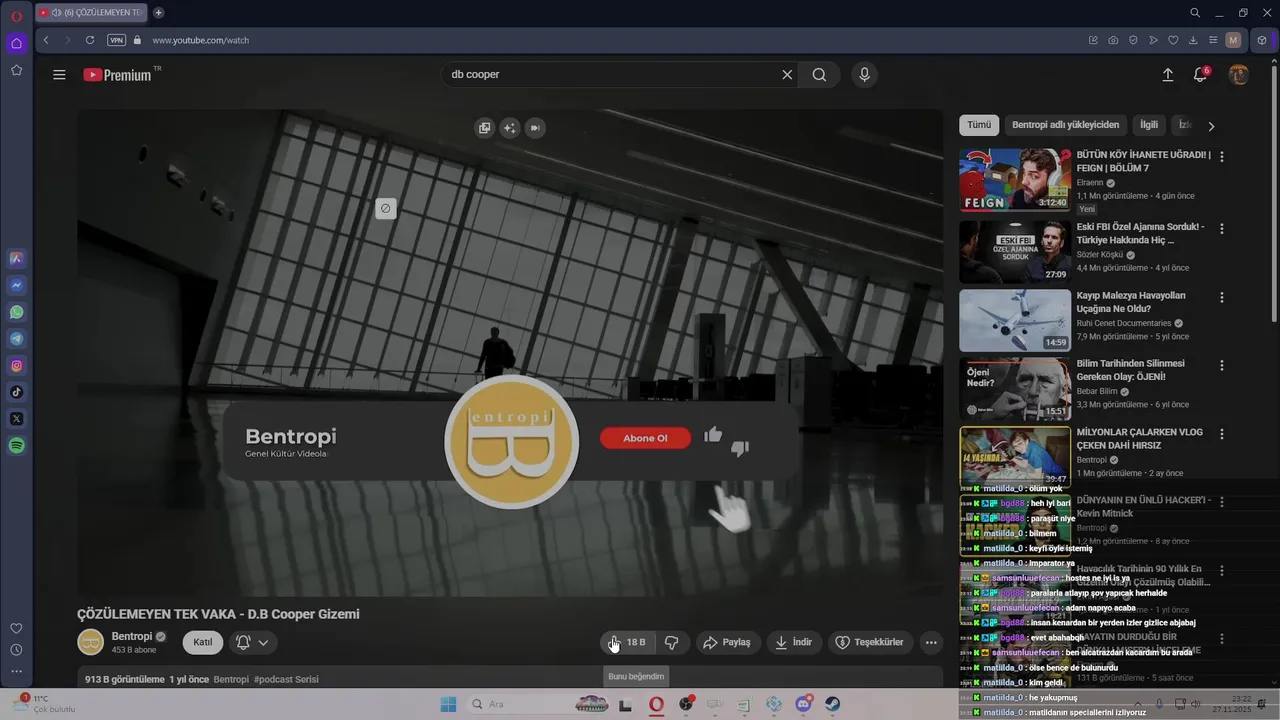Open options for Kayıp Malezya Havayolları video
This screenshot has height=720, width=1280.
(1221, 298)
